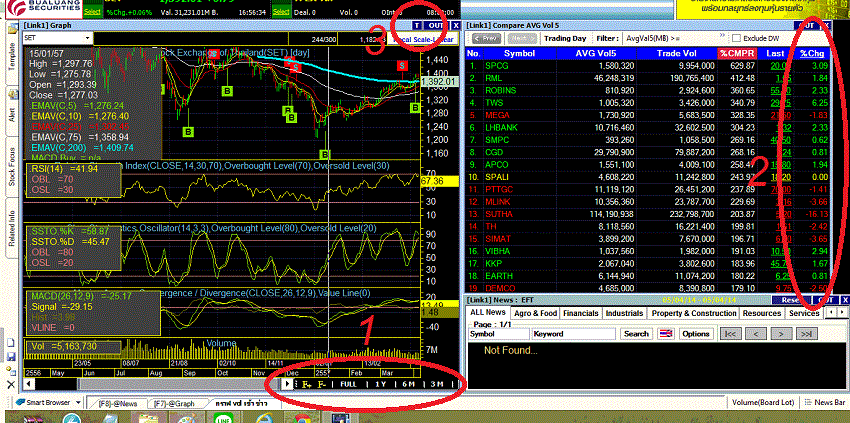Viewport: 850px width, 423px height.
Task: Click the second green Select link
Action: pos(280,11)
